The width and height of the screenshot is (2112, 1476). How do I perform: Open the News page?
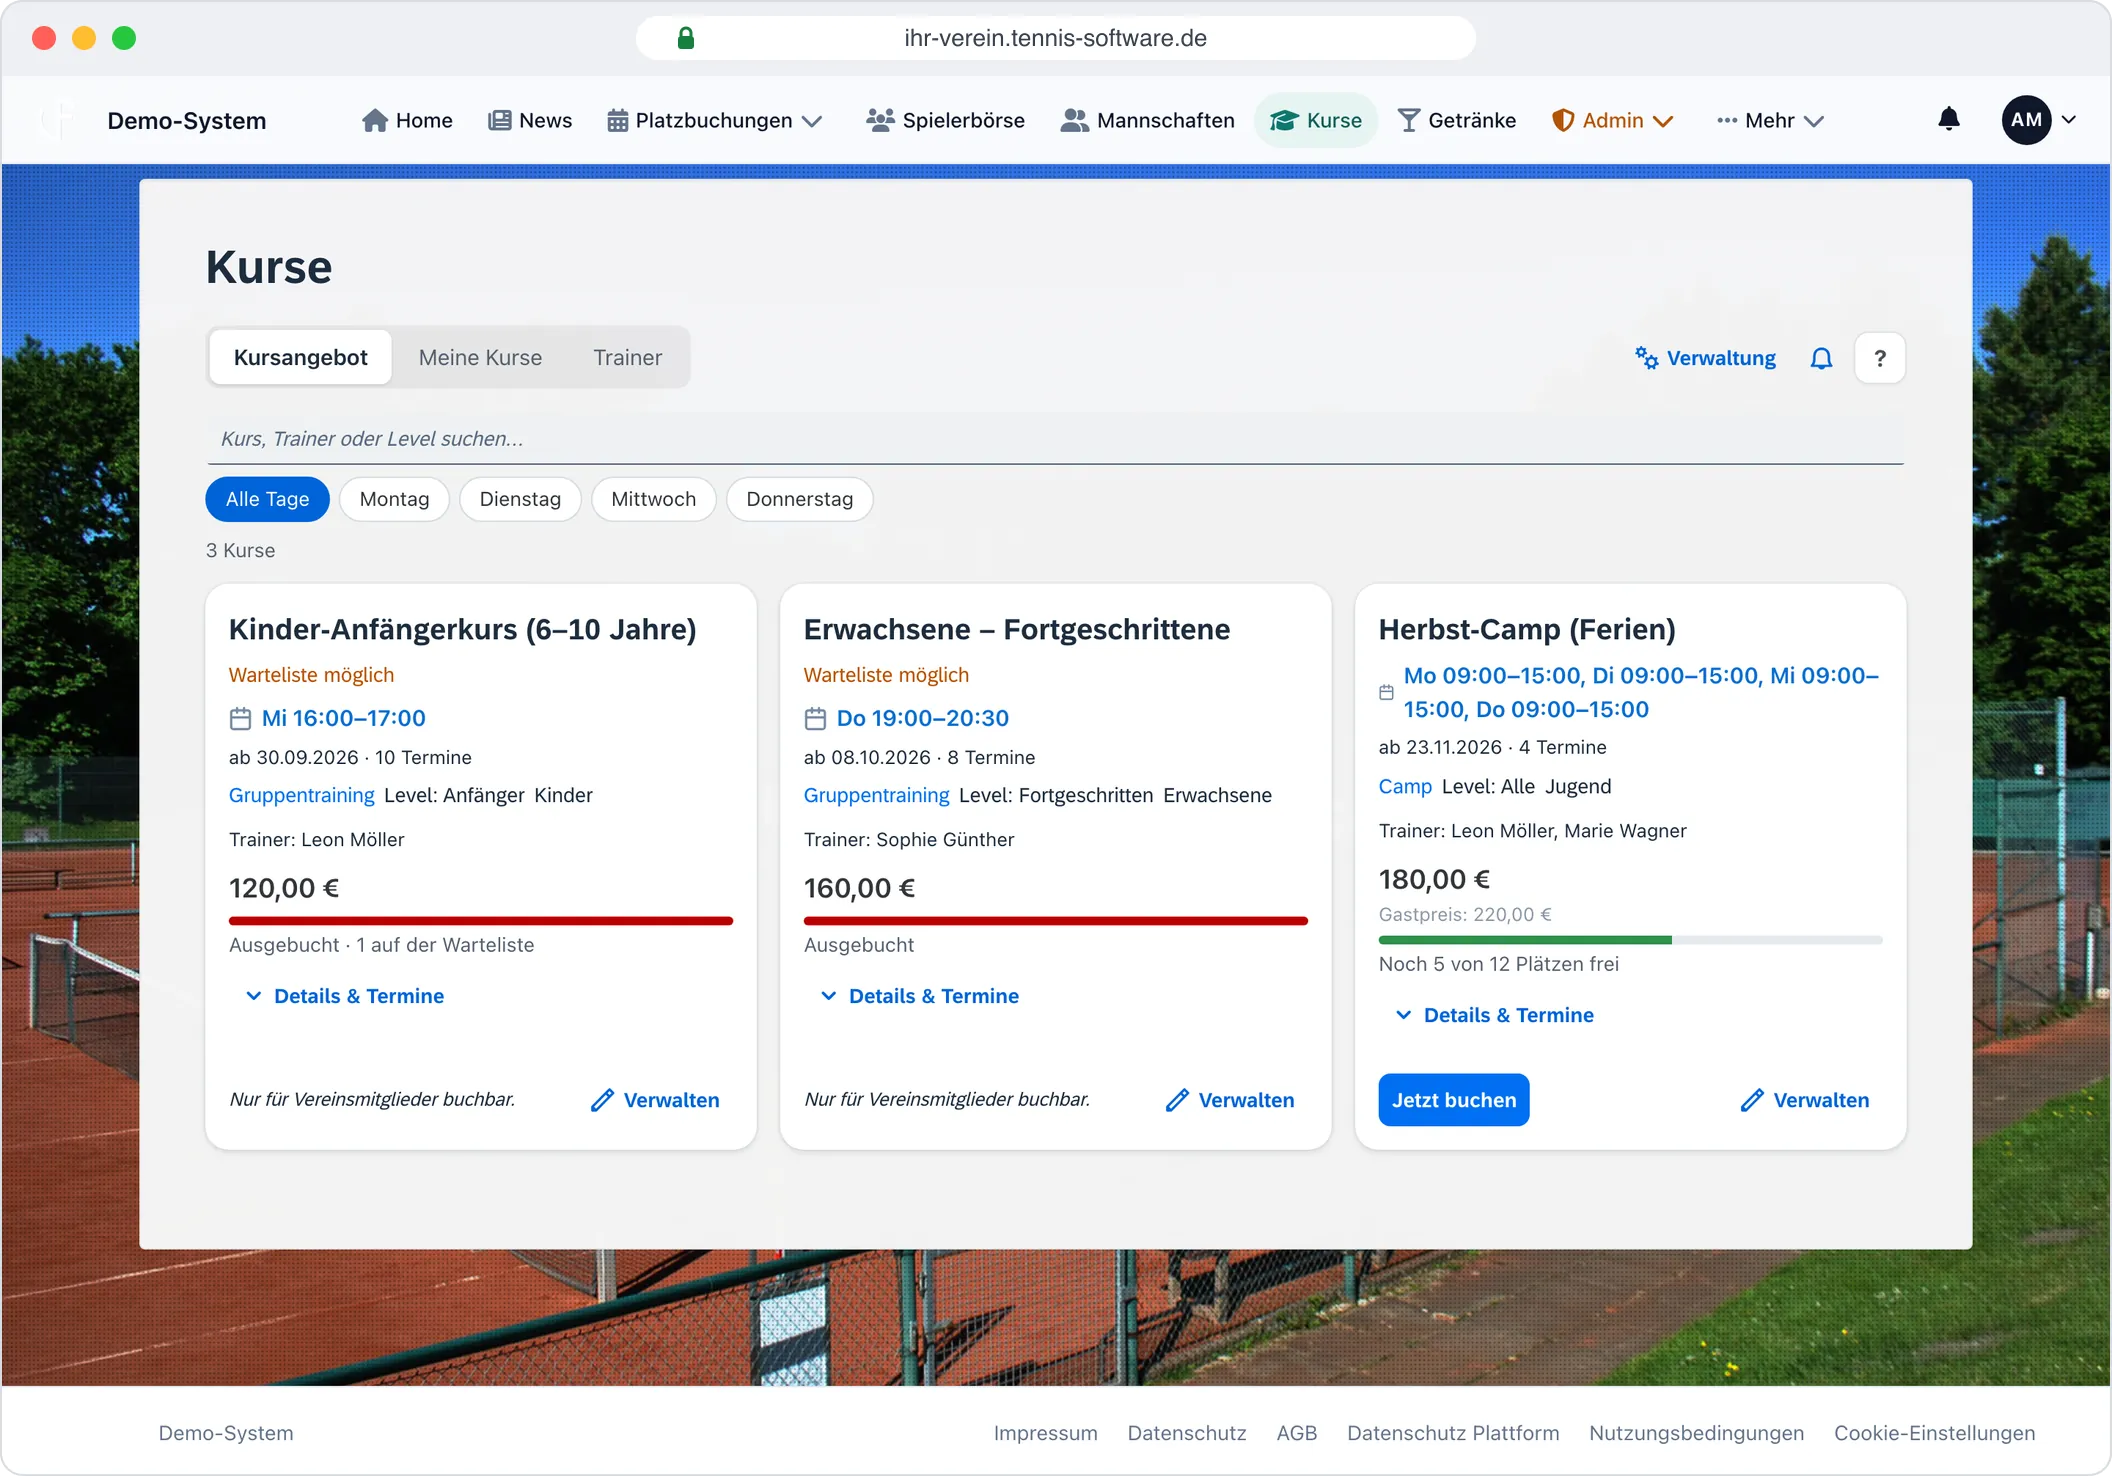pyautogui.click(x=530, y=120)
